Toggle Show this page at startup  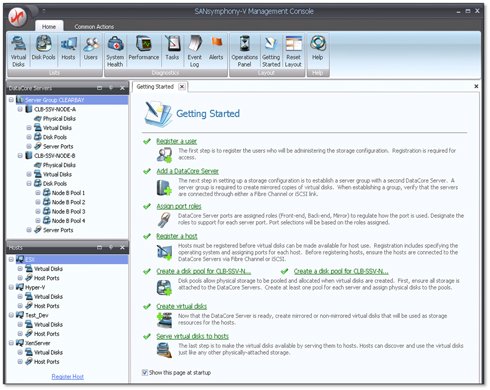[145, 372]
